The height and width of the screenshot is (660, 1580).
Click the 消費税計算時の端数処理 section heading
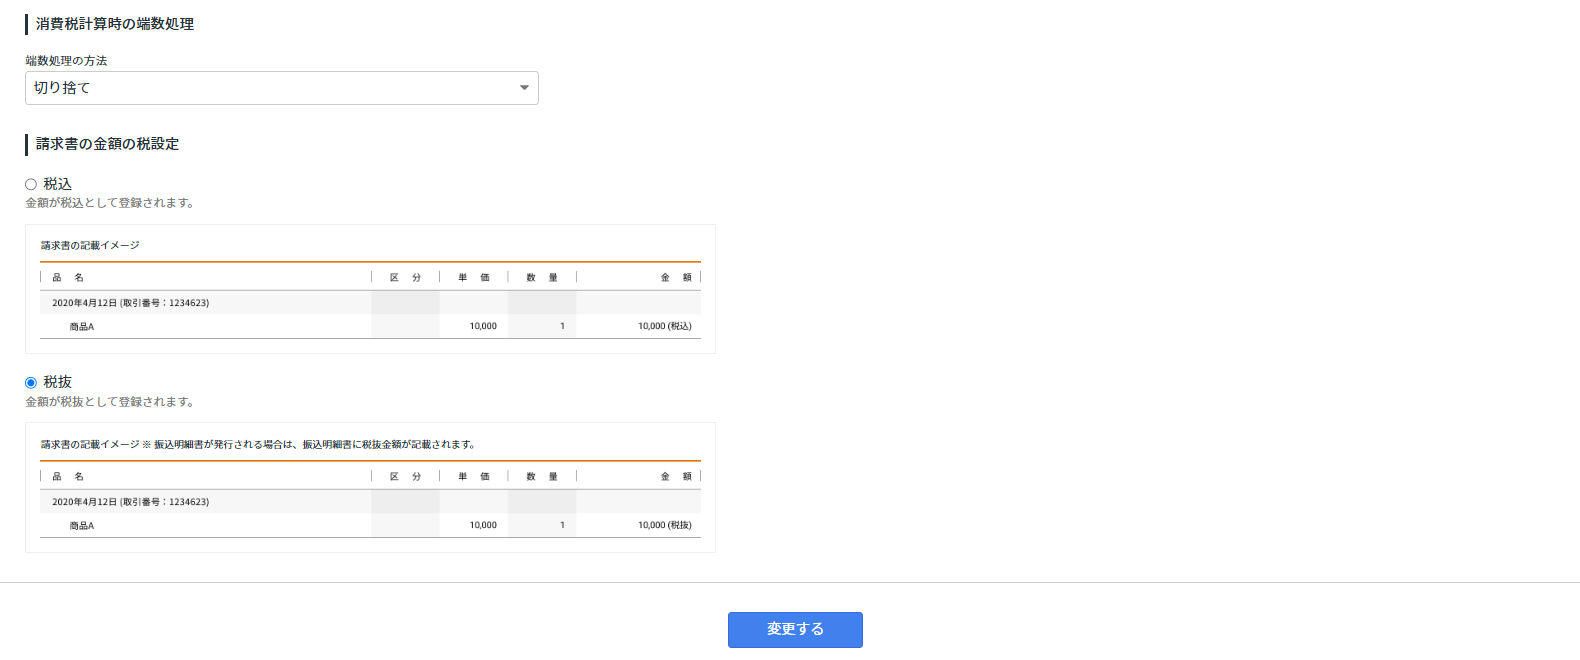point(115,23)
